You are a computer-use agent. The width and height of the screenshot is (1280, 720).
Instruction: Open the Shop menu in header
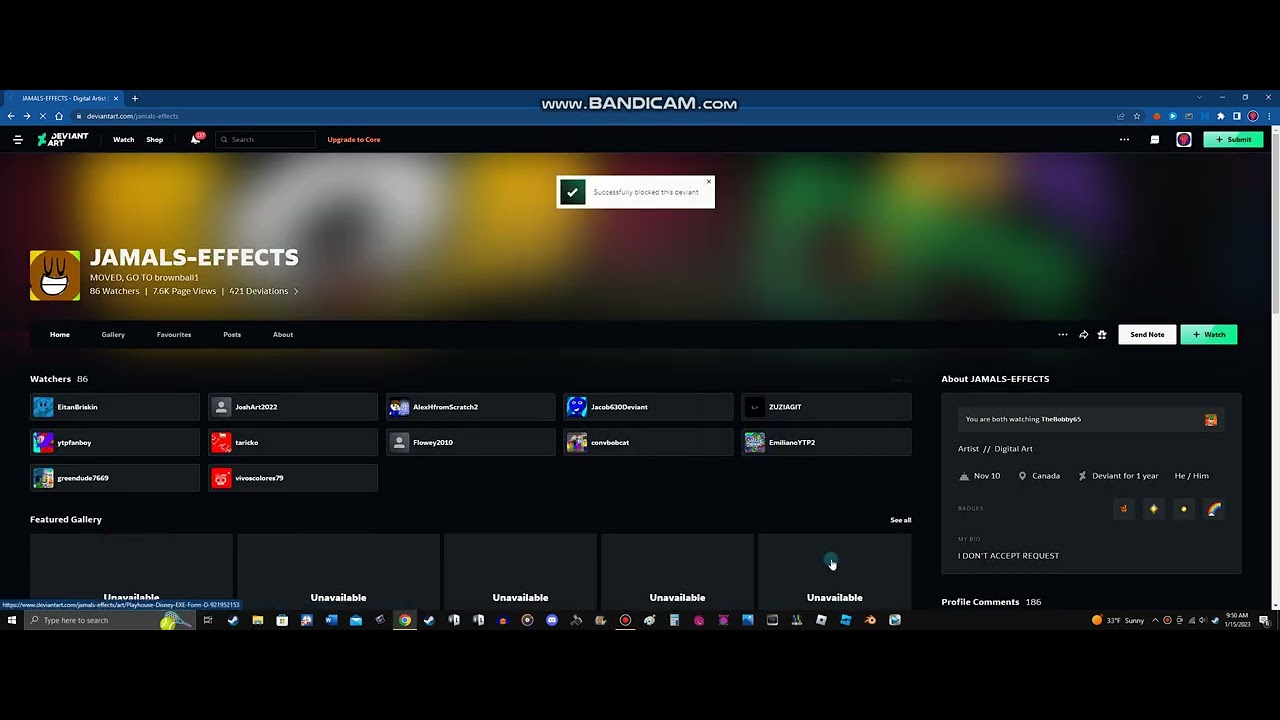pos(154,140)
